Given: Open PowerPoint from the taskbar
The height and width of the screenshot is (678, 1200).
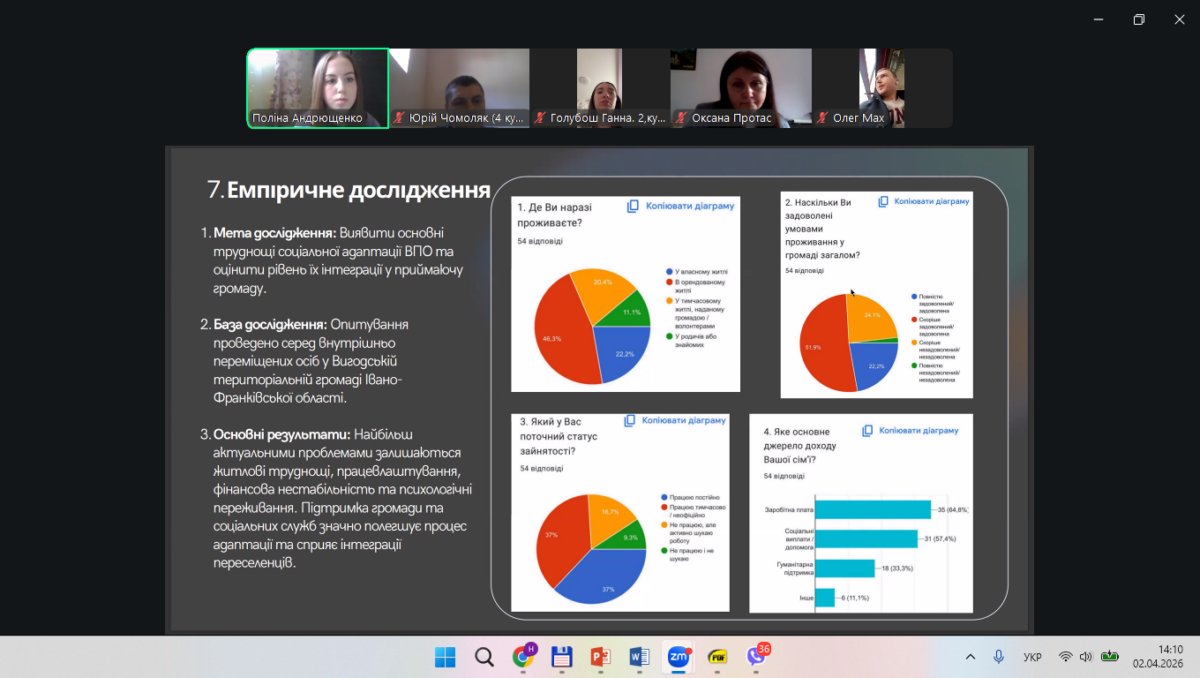Looking at the screenshot, I should tap(600, 657).
